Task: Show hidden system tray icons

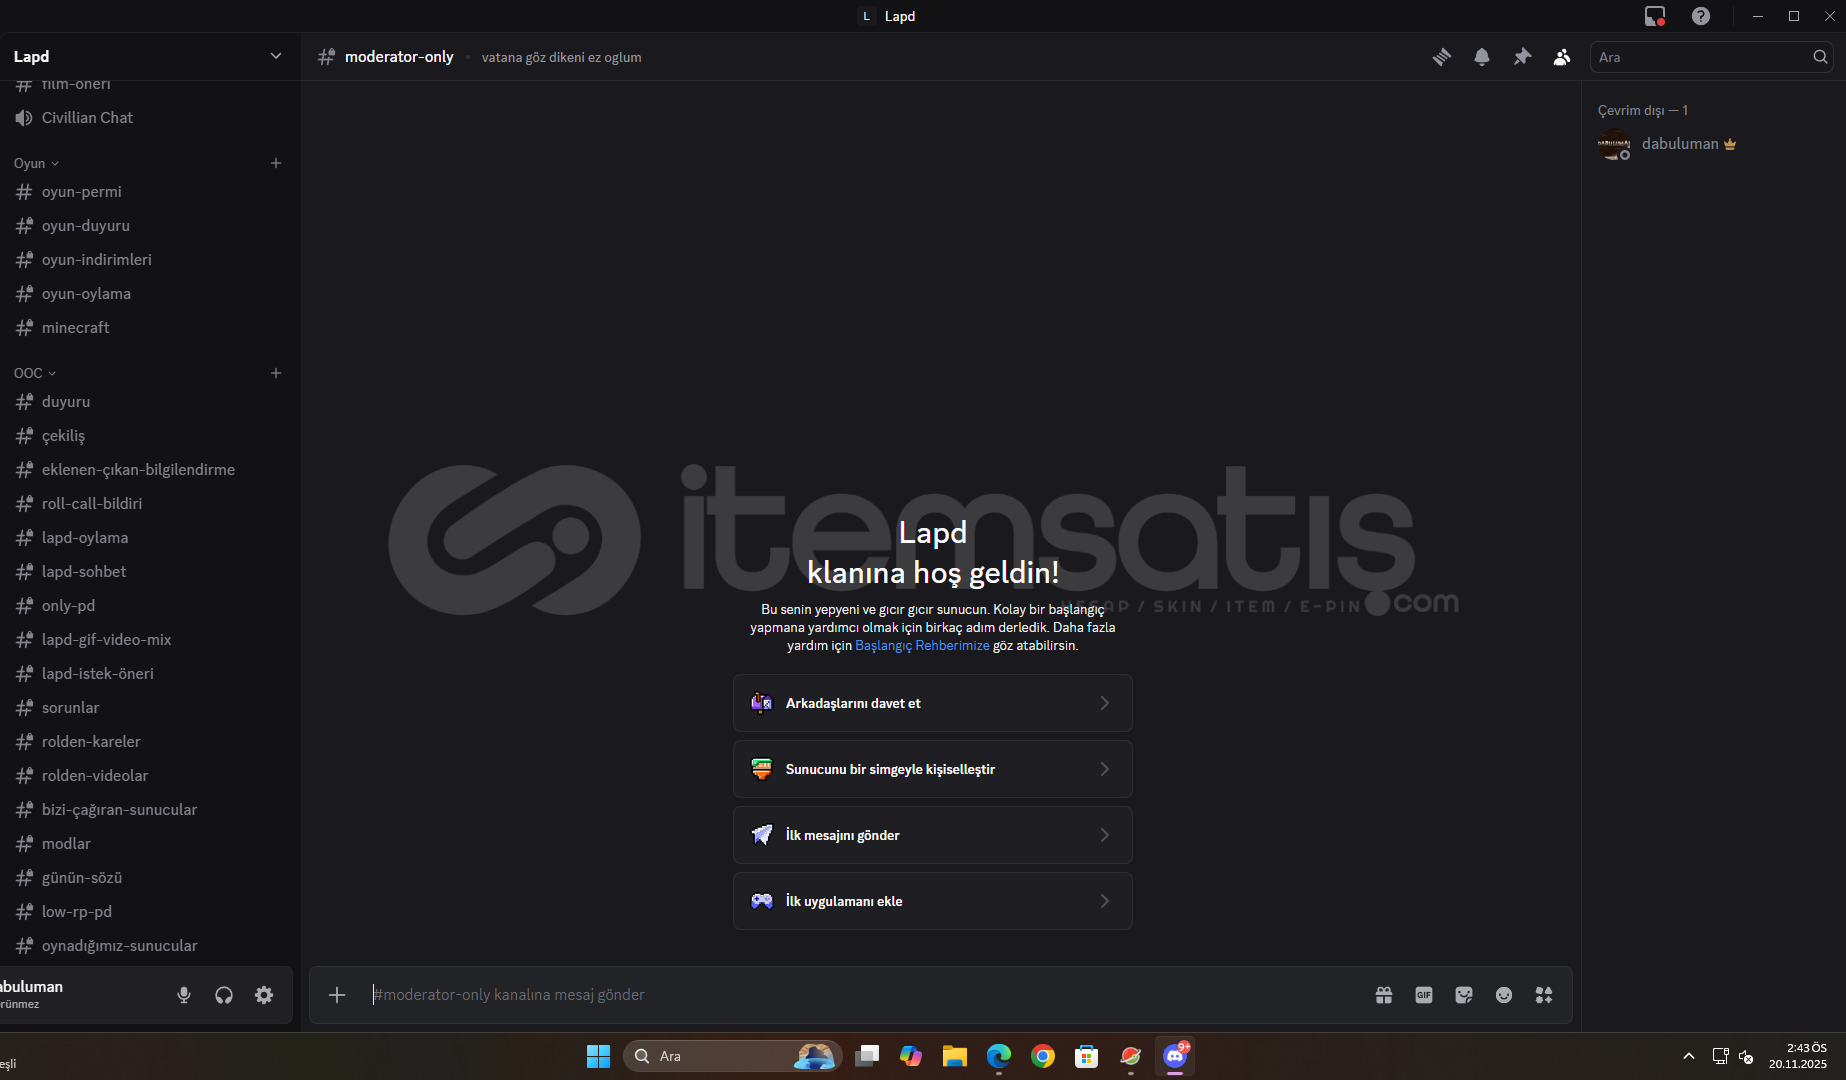Action: tap(1689, 1056)
